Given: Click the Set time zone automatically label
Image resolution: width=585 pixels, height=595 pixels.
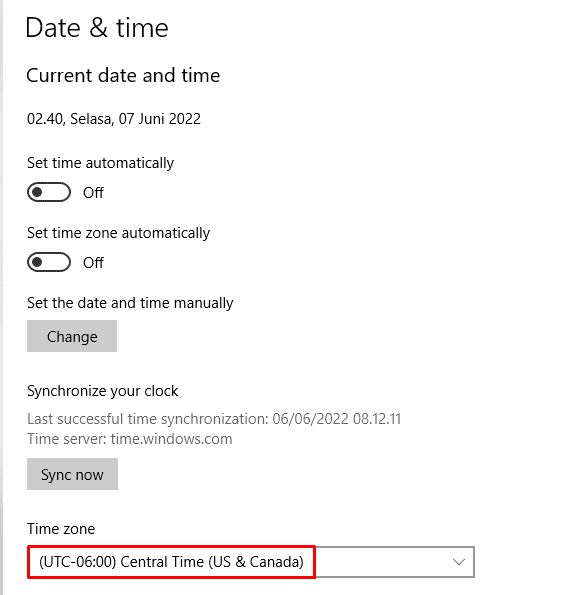Looking at the screenshot, I should coord(118,233).
